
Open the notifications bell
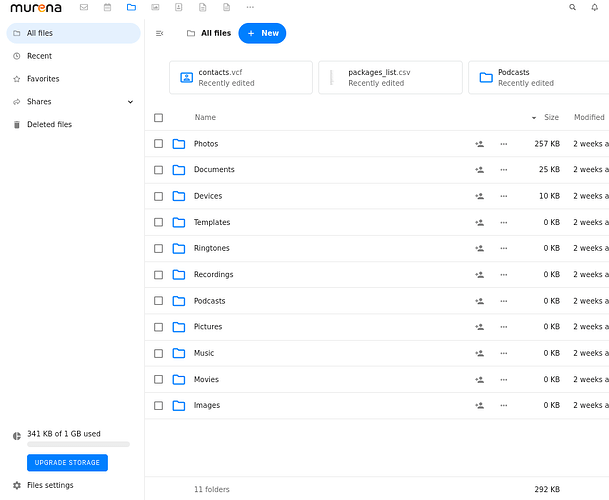595,7
